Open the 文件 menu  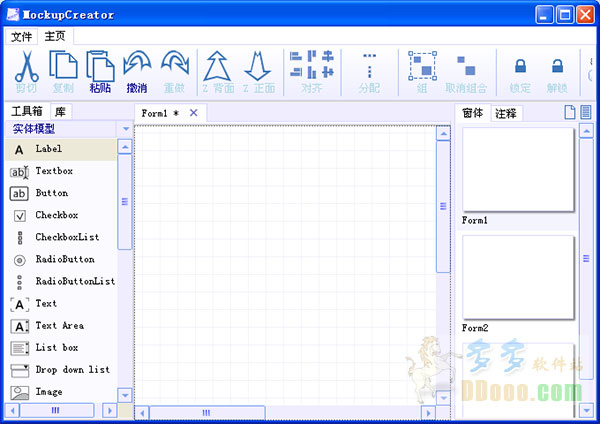pos(21,37)
